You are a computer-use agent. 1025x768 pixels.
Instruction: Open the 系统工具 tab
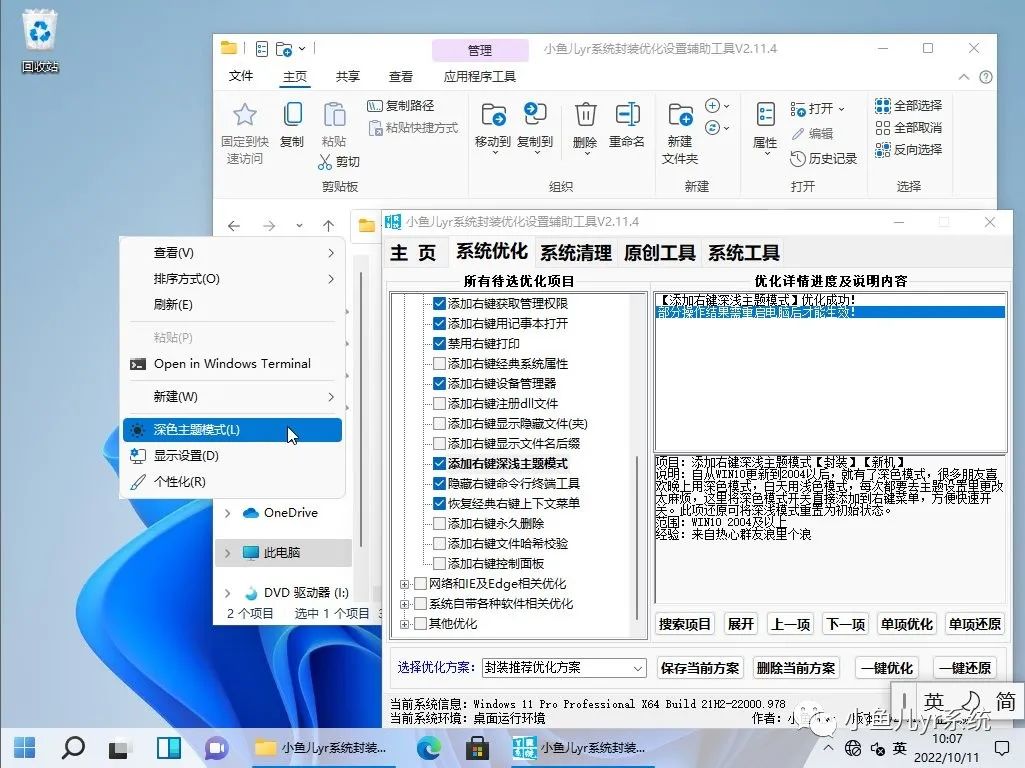[x=744, y=253]
